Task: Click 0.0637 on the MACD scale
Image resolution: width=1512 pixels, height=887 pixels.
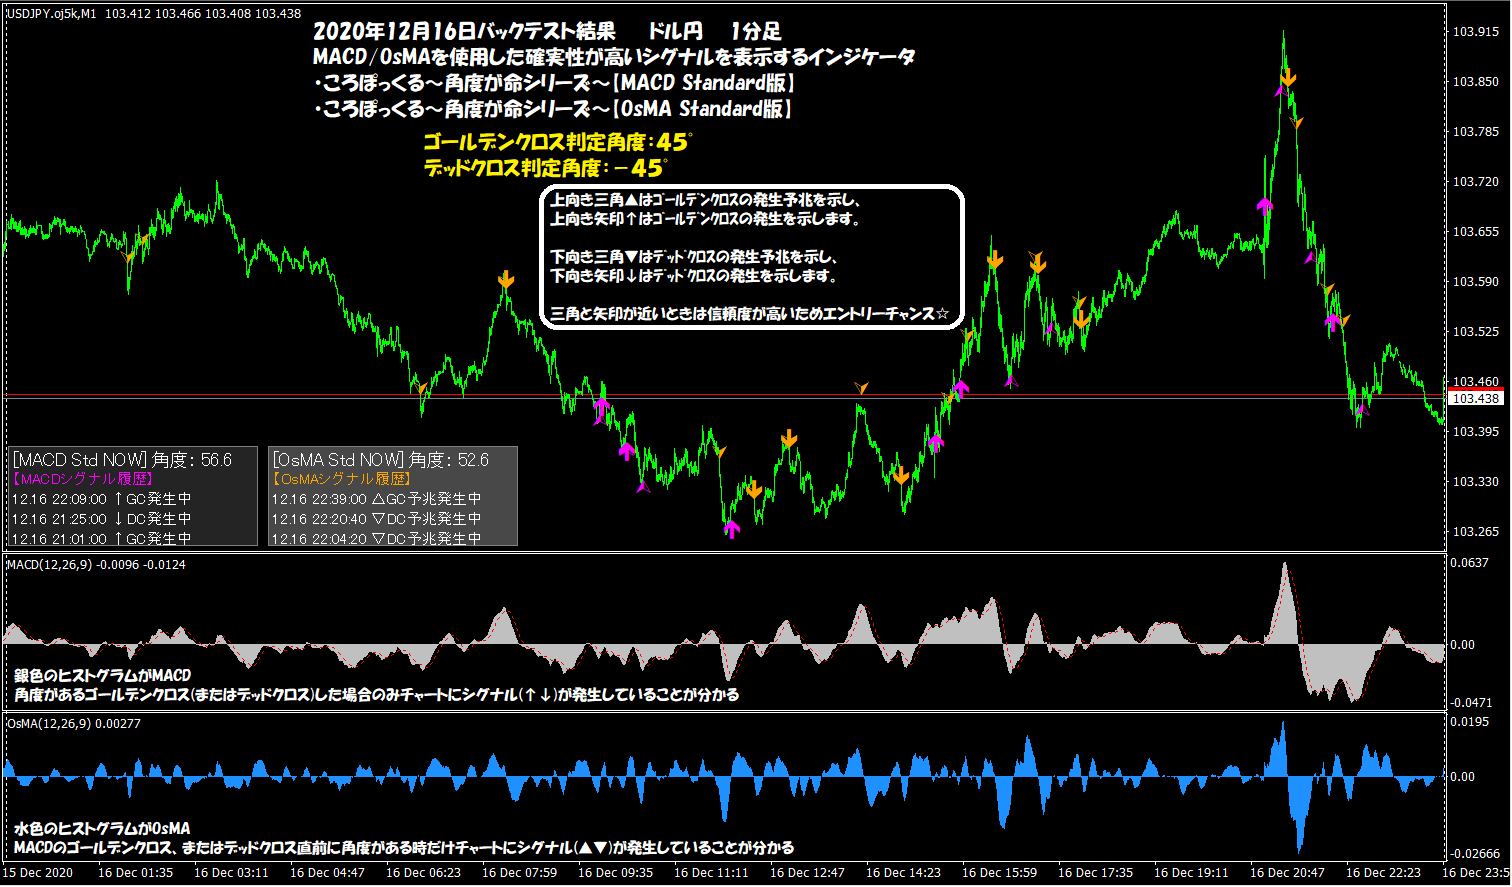Action: coord(1469,563)
